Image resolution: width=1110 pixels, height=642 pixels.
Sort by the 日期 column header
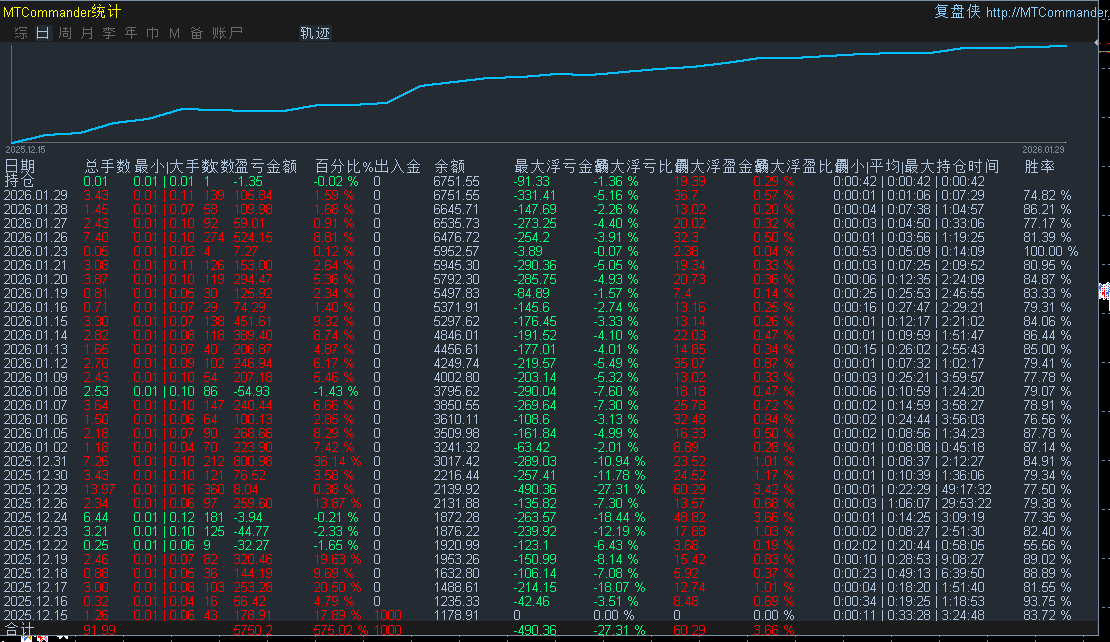(20, 166)
